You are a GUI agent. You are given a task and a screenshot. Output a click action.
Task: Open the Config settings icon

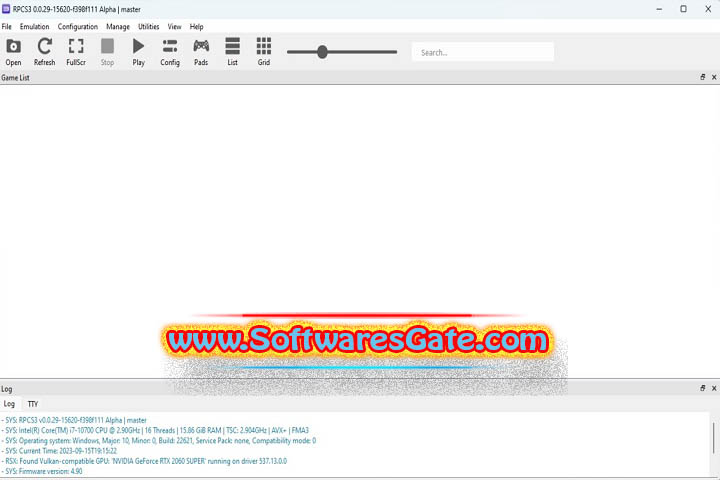(170, 52)
